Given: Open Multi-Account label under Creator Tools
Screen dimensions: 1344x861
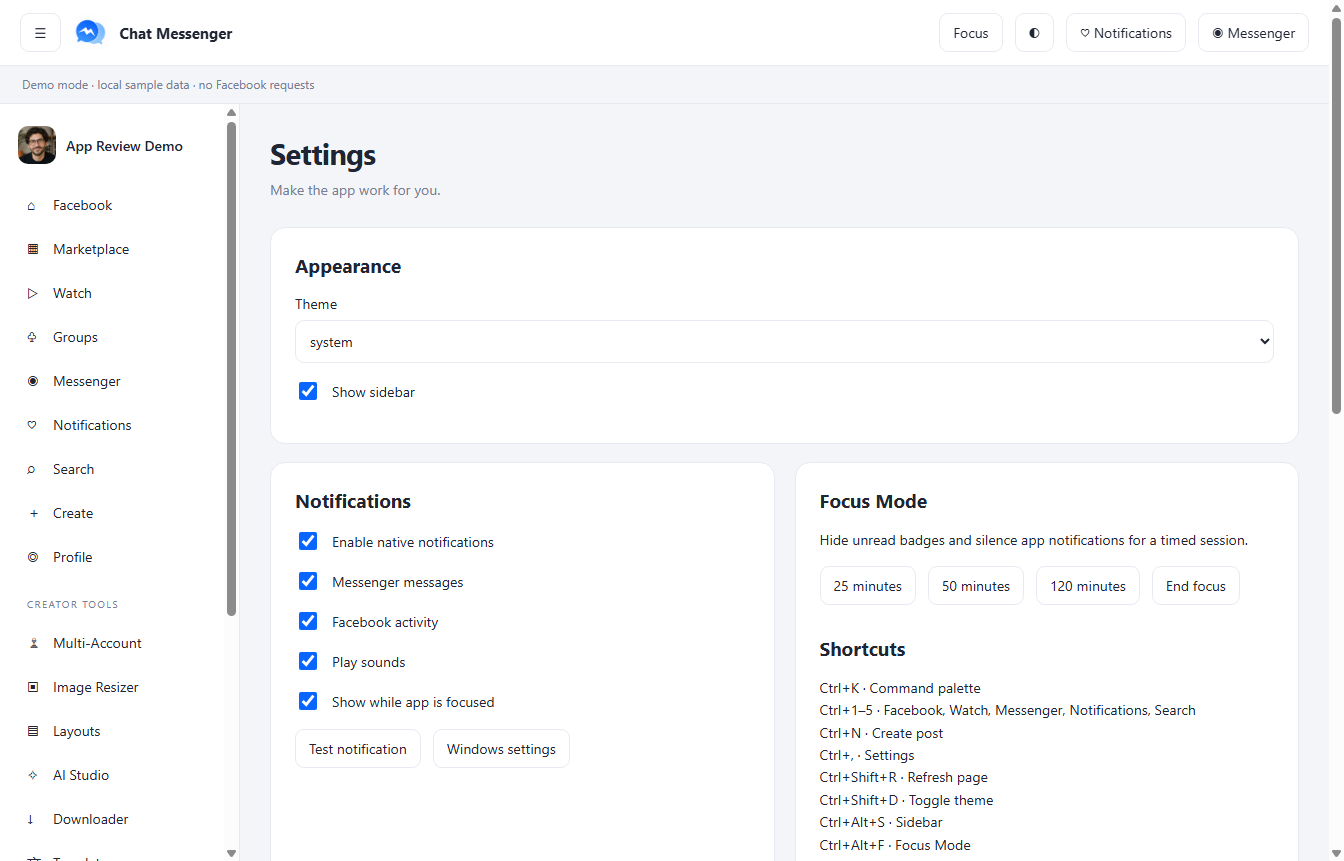Looking at the screenshot, I should tap(97, 643).
